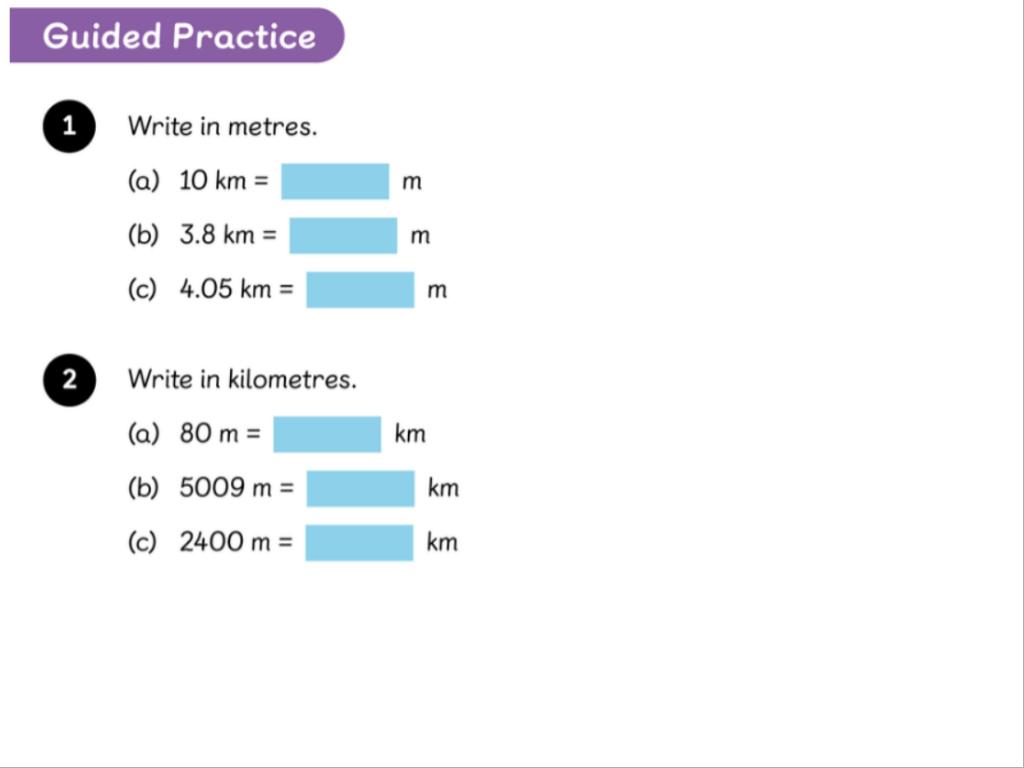Click the "km" unit after the 2400 m box
The image size is (1024, 768).
(x=442, y=542)
